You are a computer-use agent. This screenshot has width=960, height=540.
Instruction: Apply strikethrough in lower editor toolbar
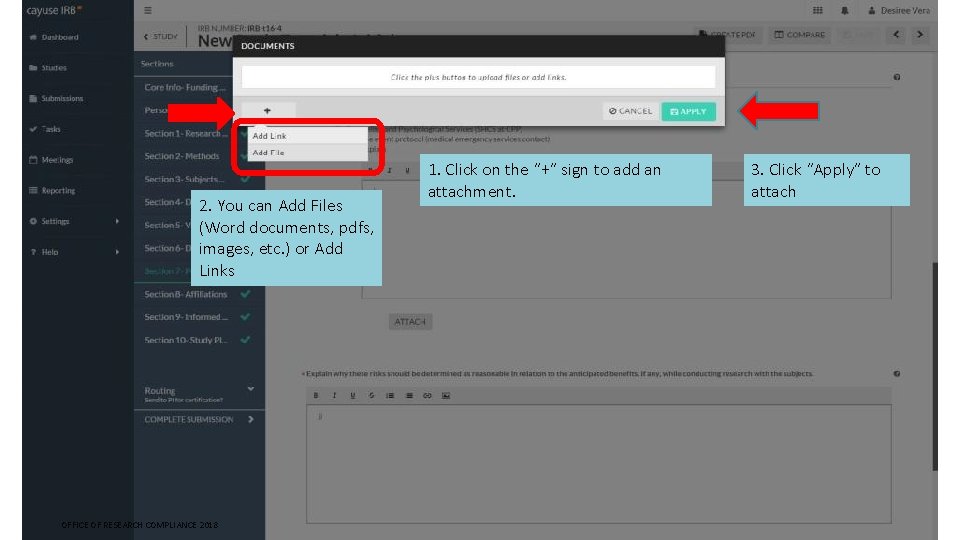(x=372, y=396)
